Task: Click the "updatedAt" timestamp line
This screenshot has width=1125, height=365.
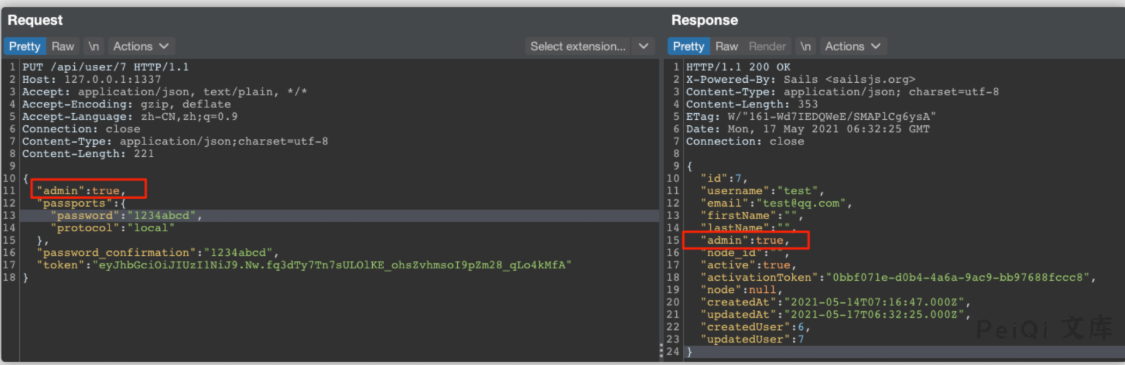Action: [835, 314]
